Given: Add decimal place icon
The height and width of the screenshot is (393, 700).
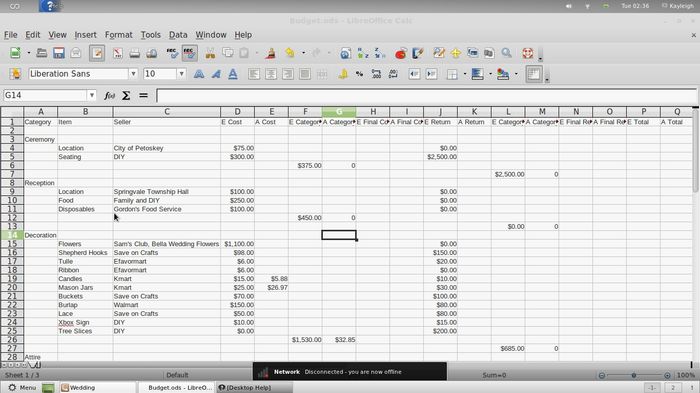Looking at the screenshot, I should click(x=376, y=74).
